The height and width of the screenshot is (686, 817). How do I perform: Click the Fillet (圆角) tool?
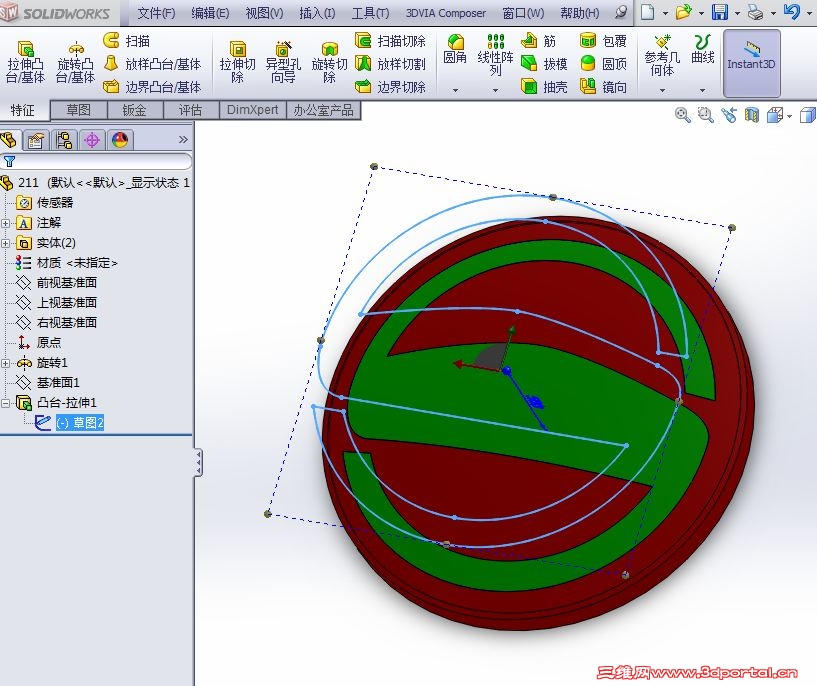tap(455, 49)
